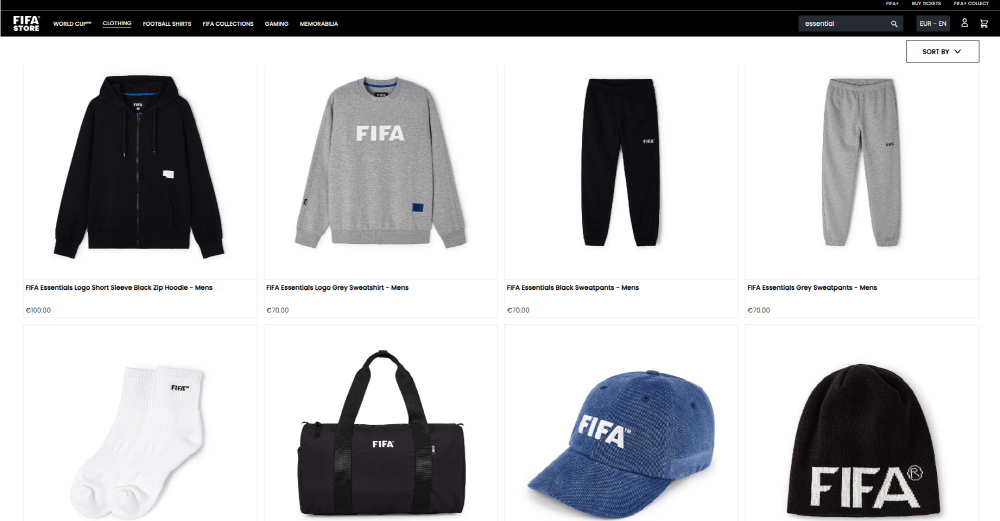Click the Buy Tickets link at top

(x=926, y=4)
